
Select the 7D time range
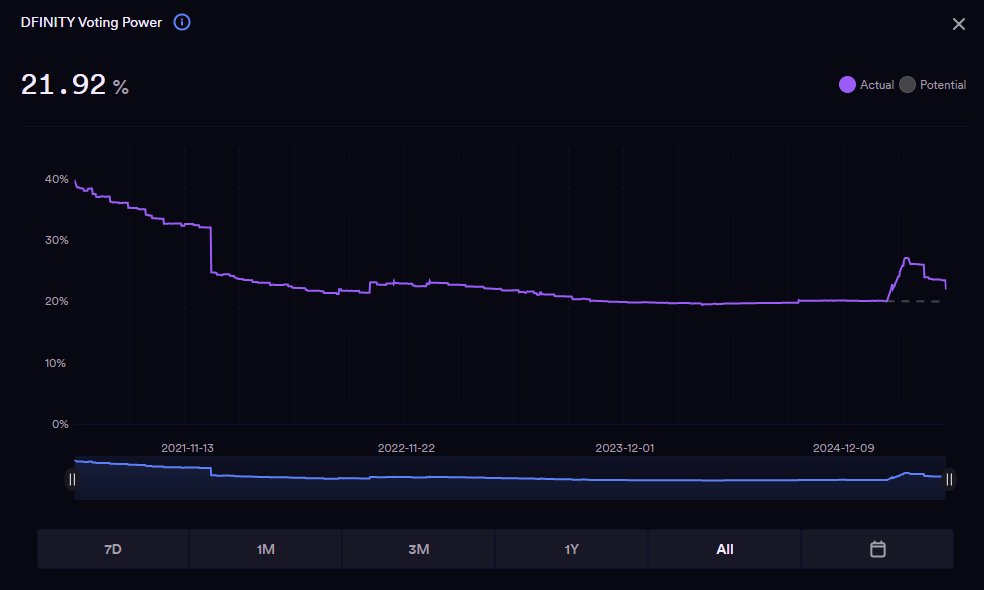(x=113, y=549)
